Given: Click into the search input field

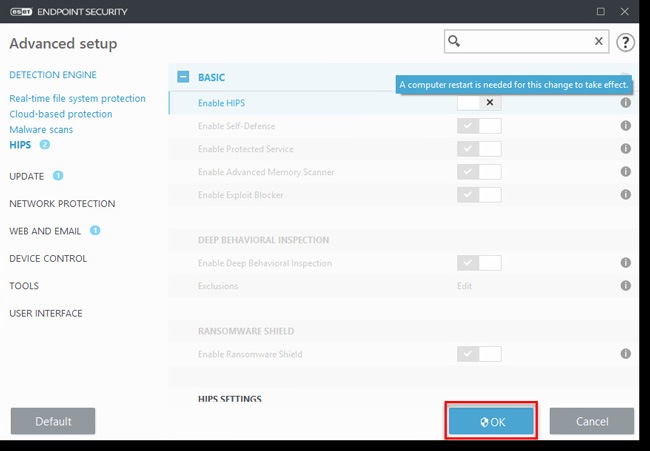Looking at the screenshot, I should pyautogui.click(x=526, y=41).
